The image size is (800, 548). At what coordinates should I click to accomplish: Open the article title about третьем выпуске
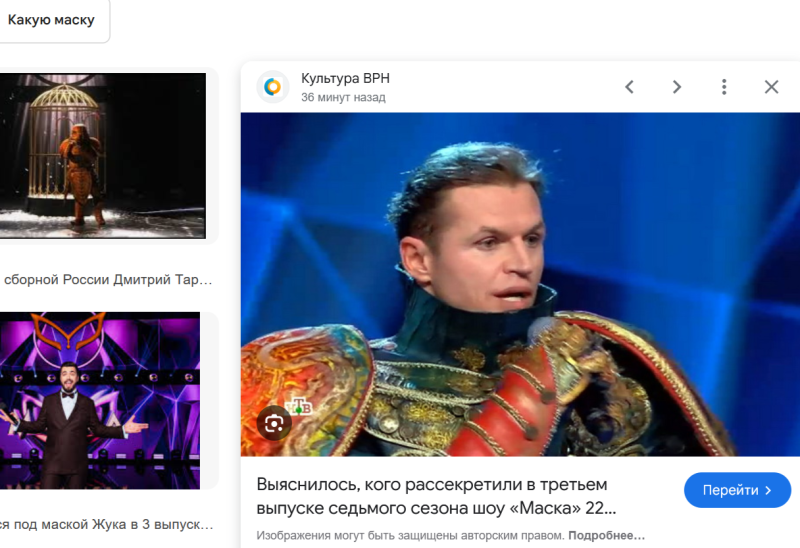[436, 496]
